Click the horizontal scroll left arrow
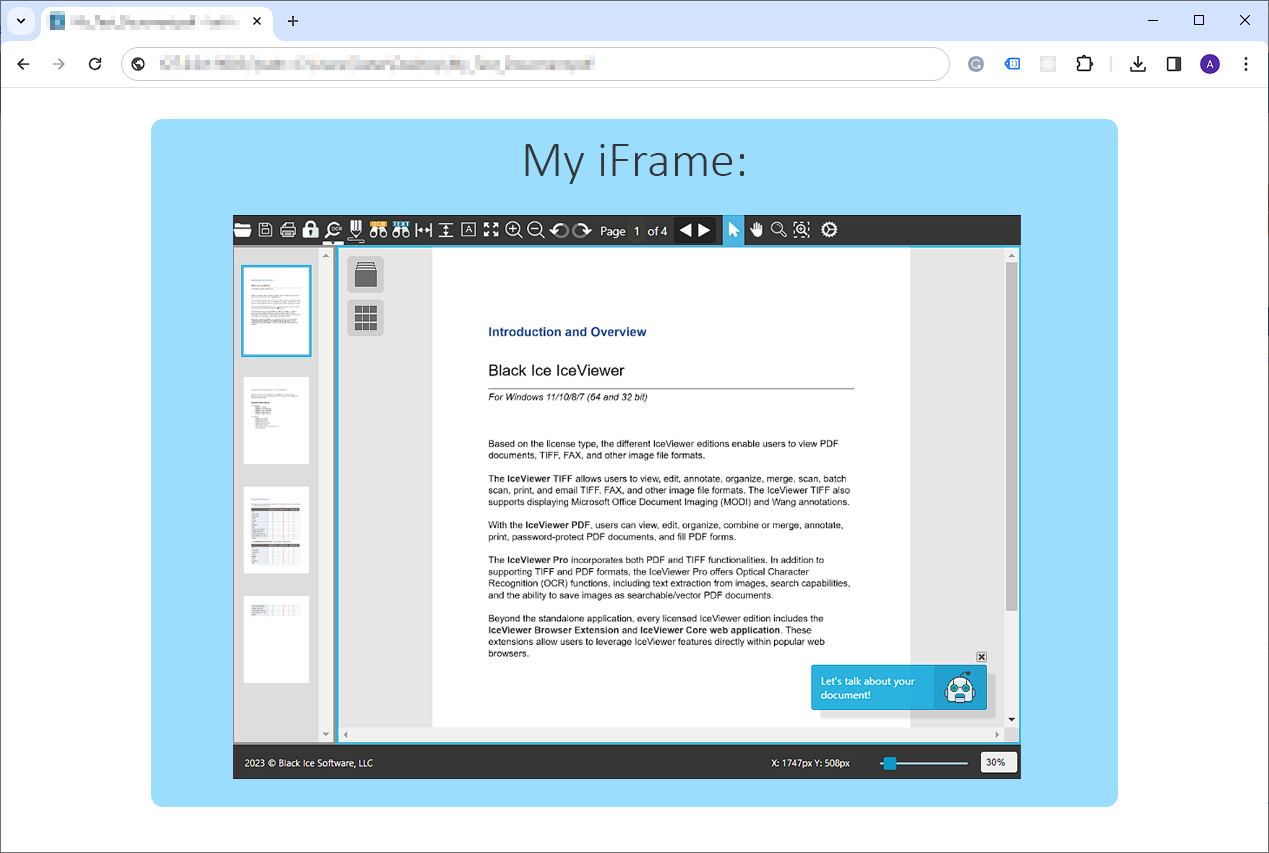Image resolution: width=1269 pixels, height=853 pixels. [x=346, y=735]
